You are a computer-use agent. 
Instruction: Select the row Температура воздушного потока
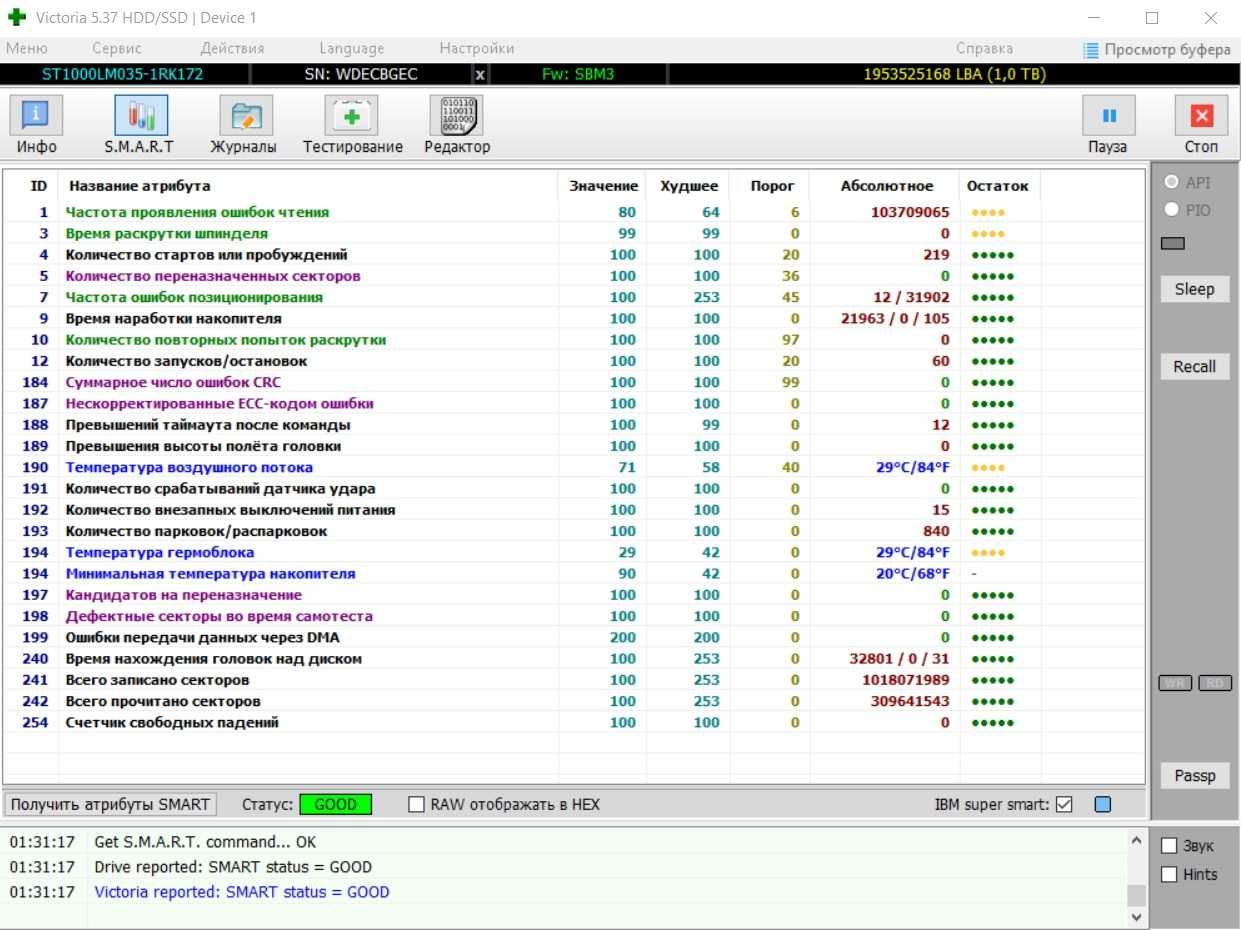pyautogui.click(x=573, y=467)
